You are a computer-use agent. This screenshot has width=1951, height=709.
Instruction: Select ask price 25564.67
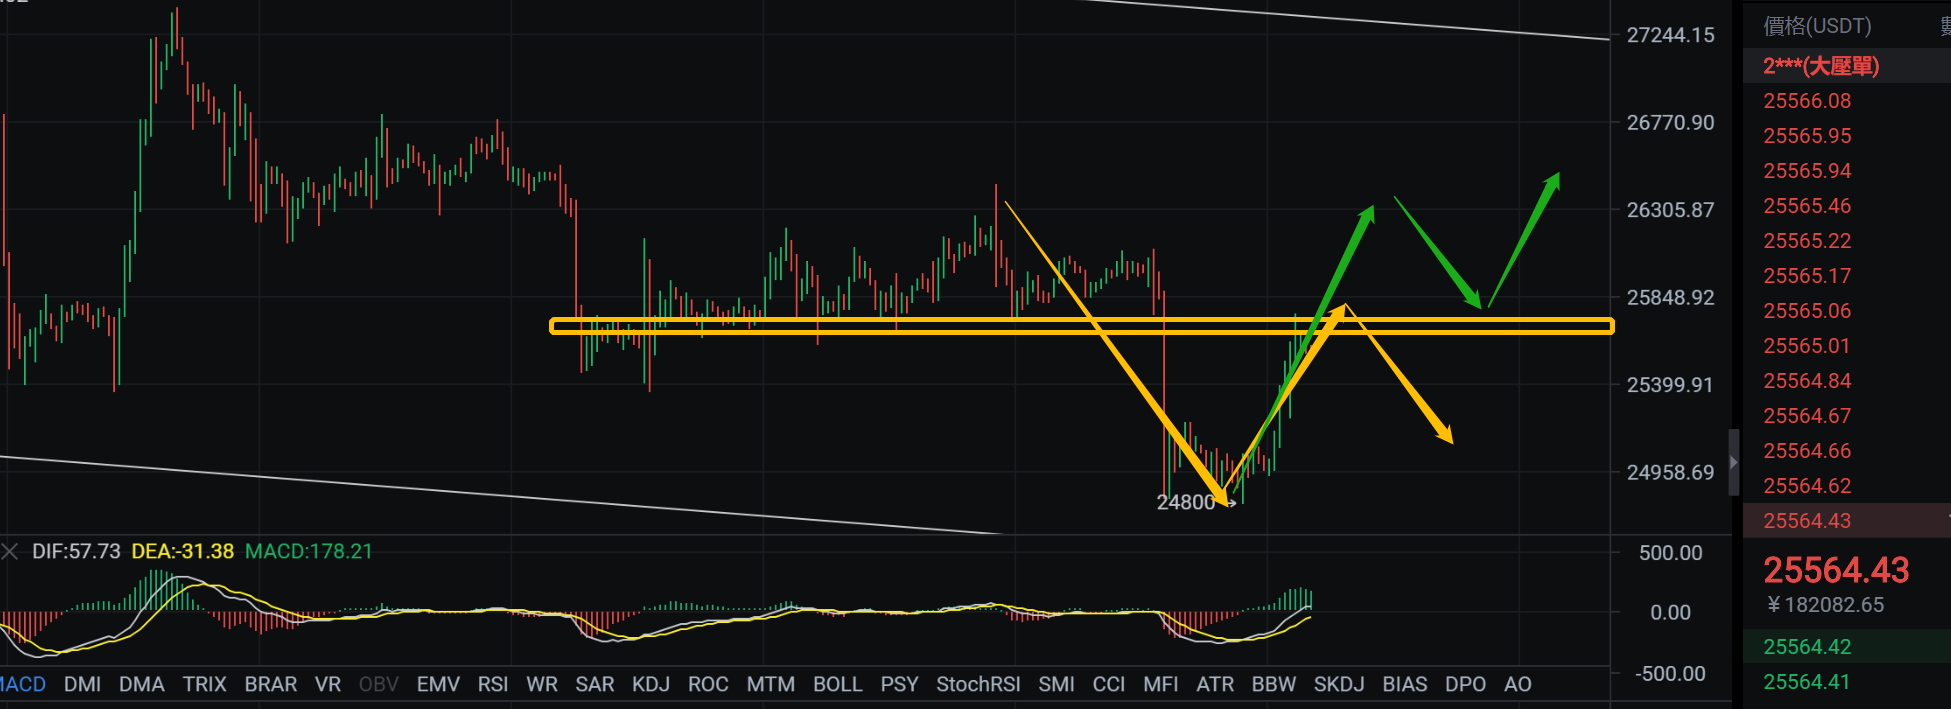[x=1807, y=416]
